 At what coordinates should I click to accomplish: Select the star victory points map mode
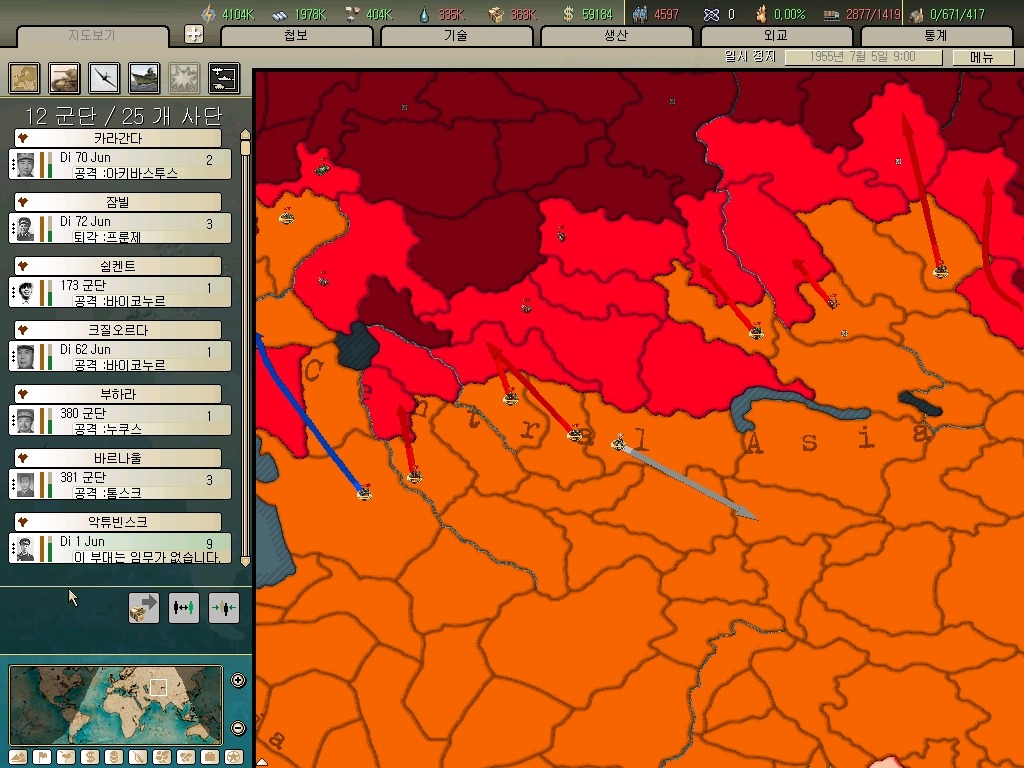point(234,756)
